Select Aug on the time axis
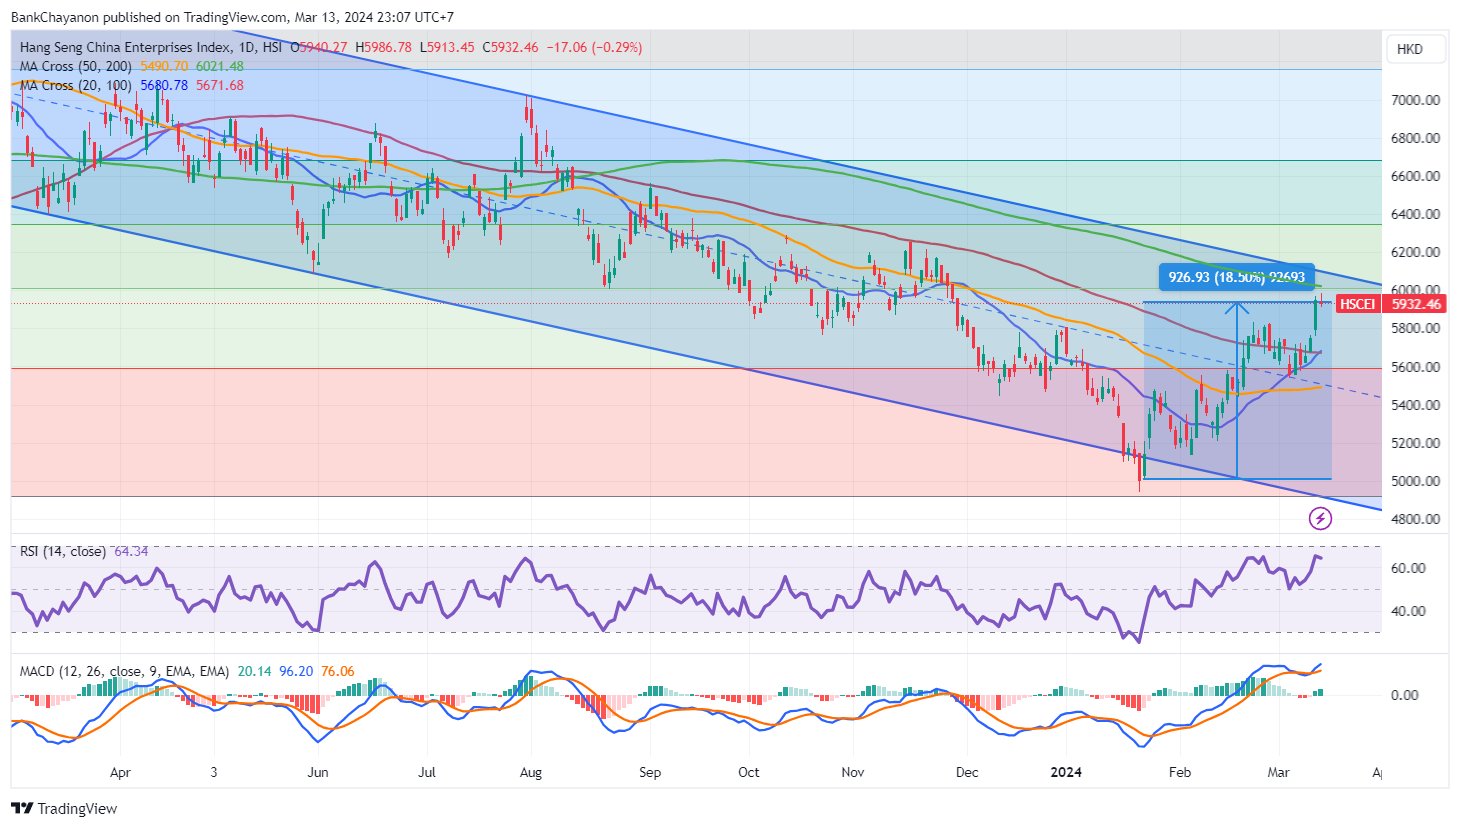1460x828 pixels. (531, 772)
